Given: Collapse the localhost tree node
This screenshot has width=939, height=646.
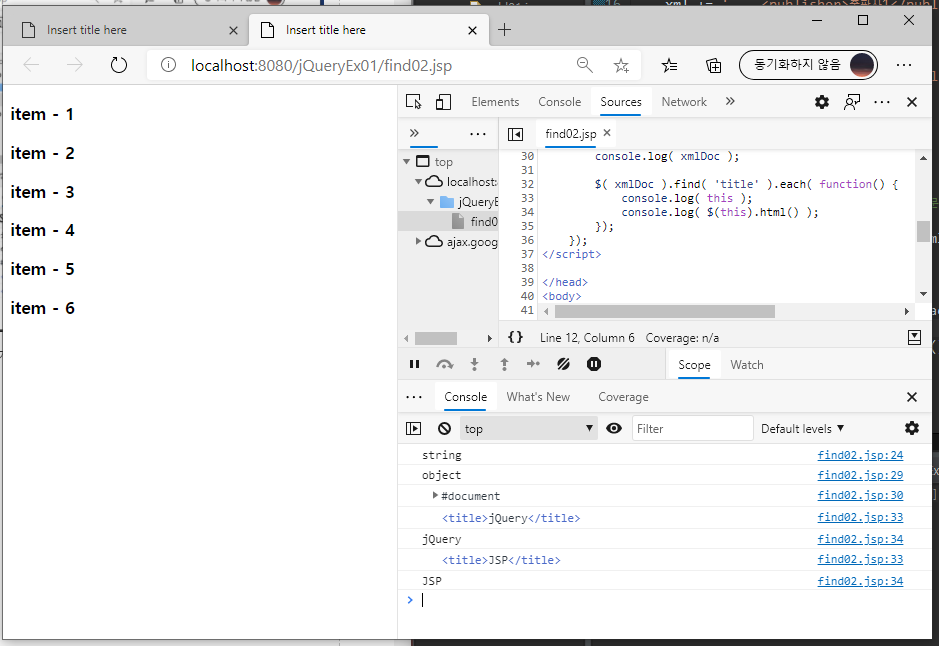Looking at the screenshot, I should tap(419, 181).
